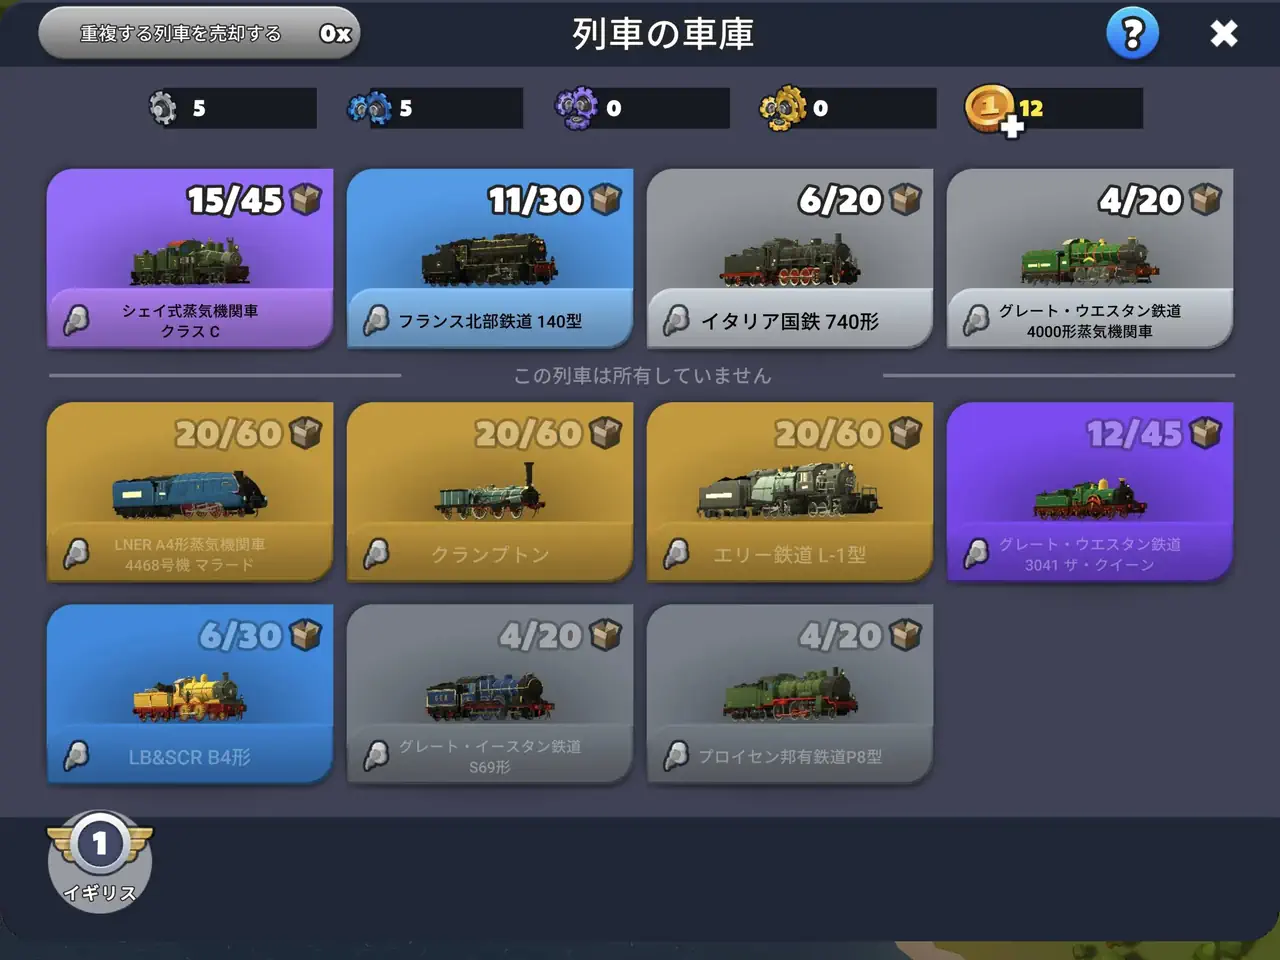Image resolution: width=1280 pixels, height=960 pixels.
Task: Click the blue rare gears icon
Action: pyautogui.click(x=369, y=108)
